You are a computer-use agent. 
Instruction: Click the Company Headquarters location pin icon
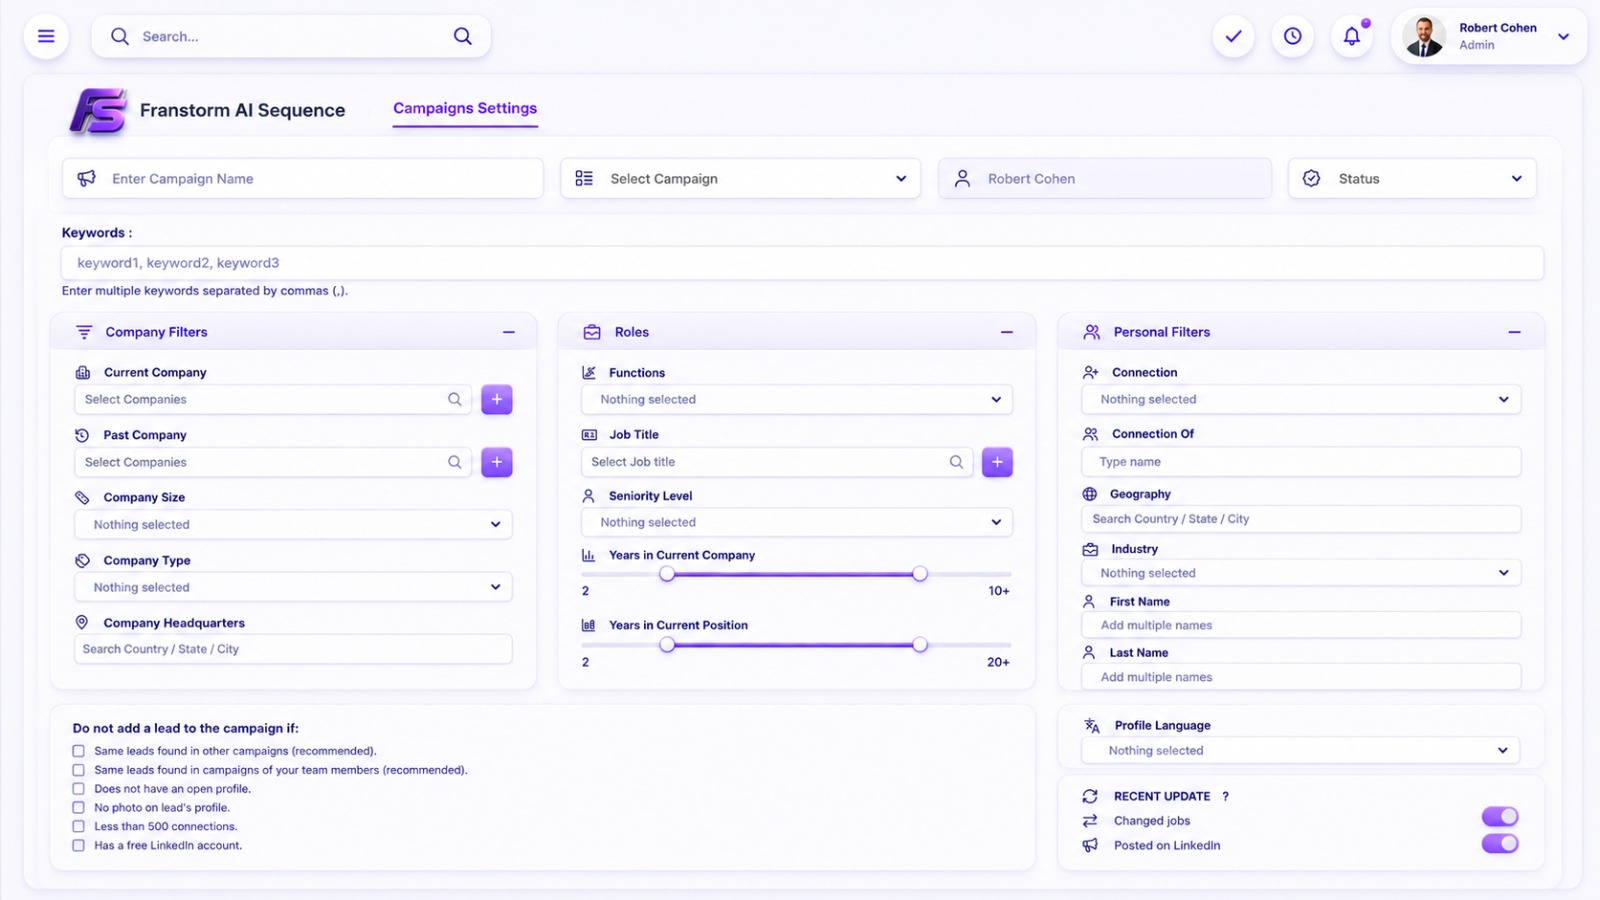coord(82,622)
